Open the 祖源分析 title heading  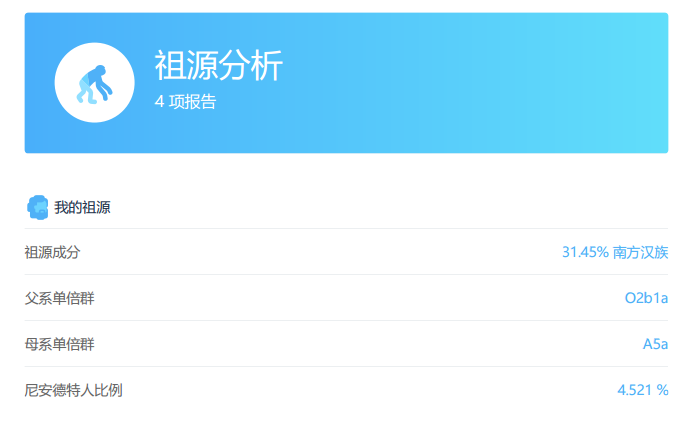[x=218, y=65]
